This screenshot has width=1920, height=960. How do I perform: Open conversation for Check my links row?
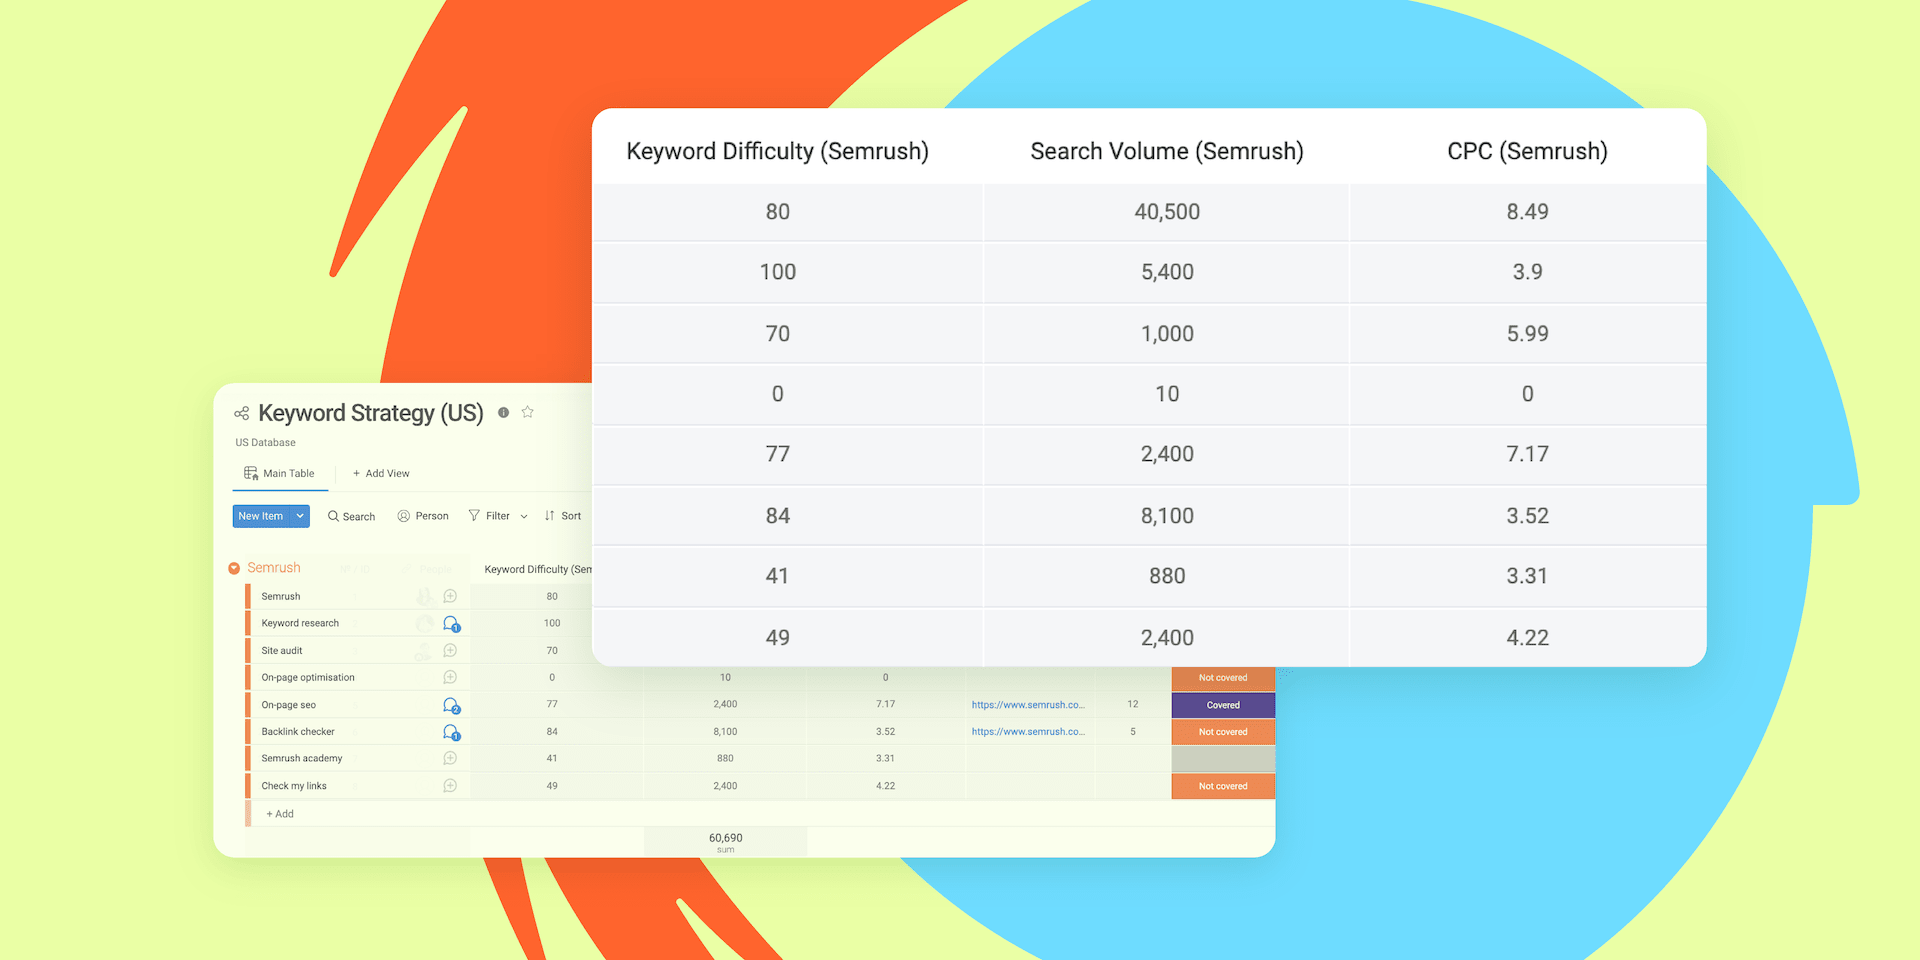coord(450,786)
